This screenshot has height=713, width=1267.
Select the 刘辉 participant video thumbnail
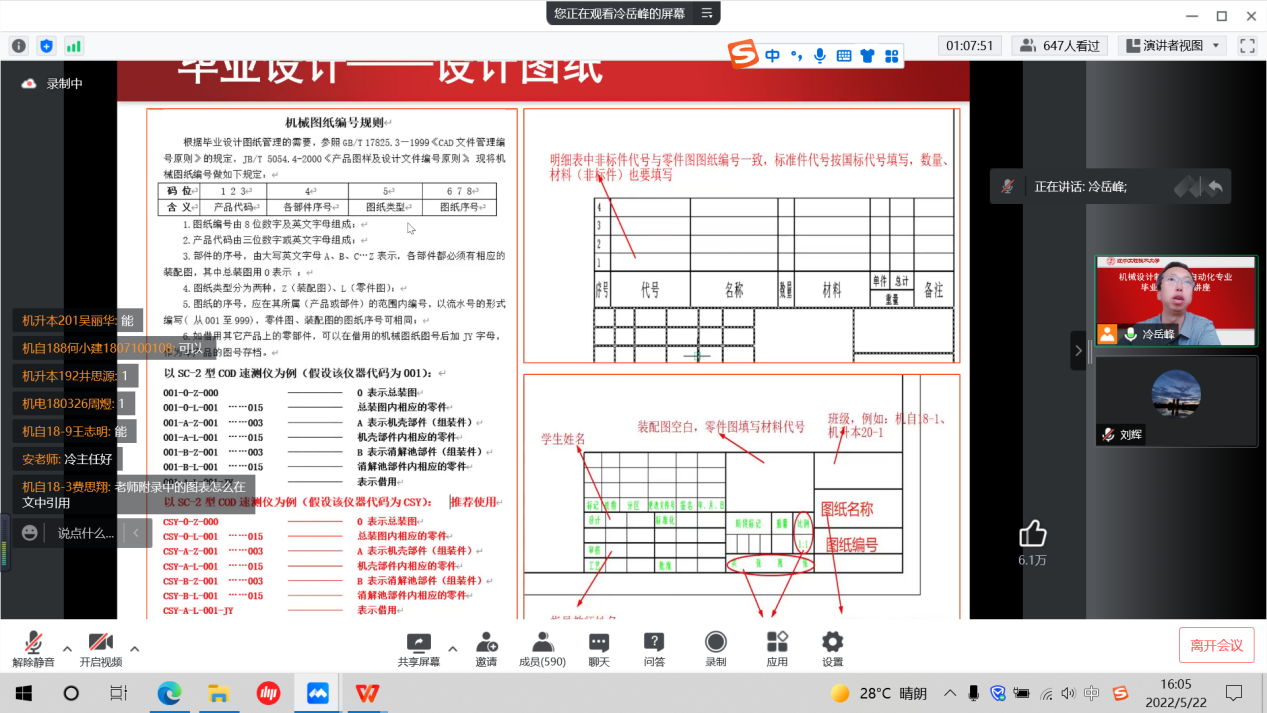(x=1176, y=401)
